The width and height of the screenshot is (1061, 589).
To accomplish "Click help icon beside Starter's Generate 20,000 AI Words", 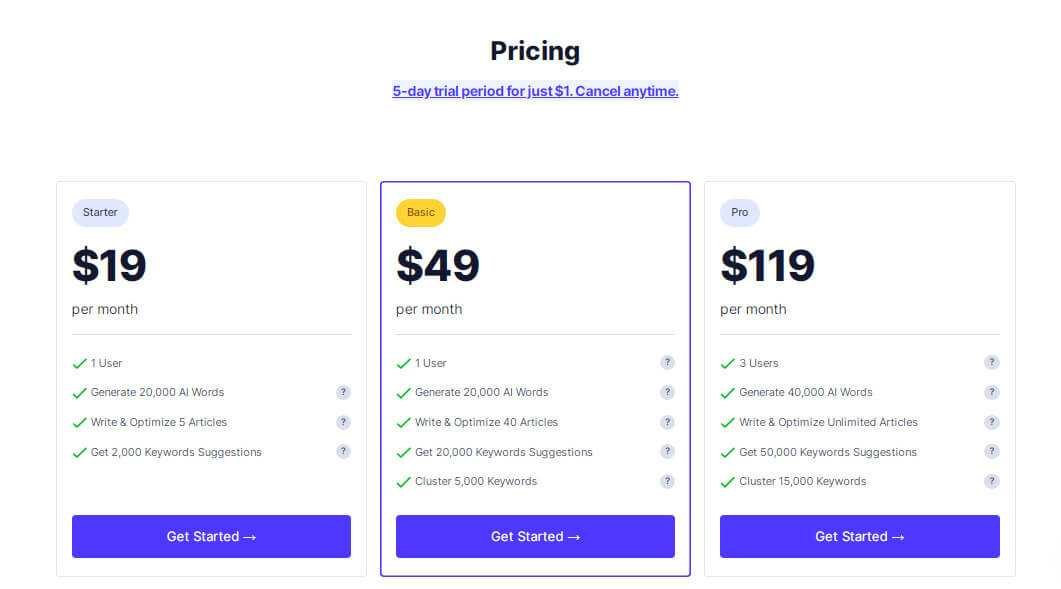I will click(x=343, y=392).
